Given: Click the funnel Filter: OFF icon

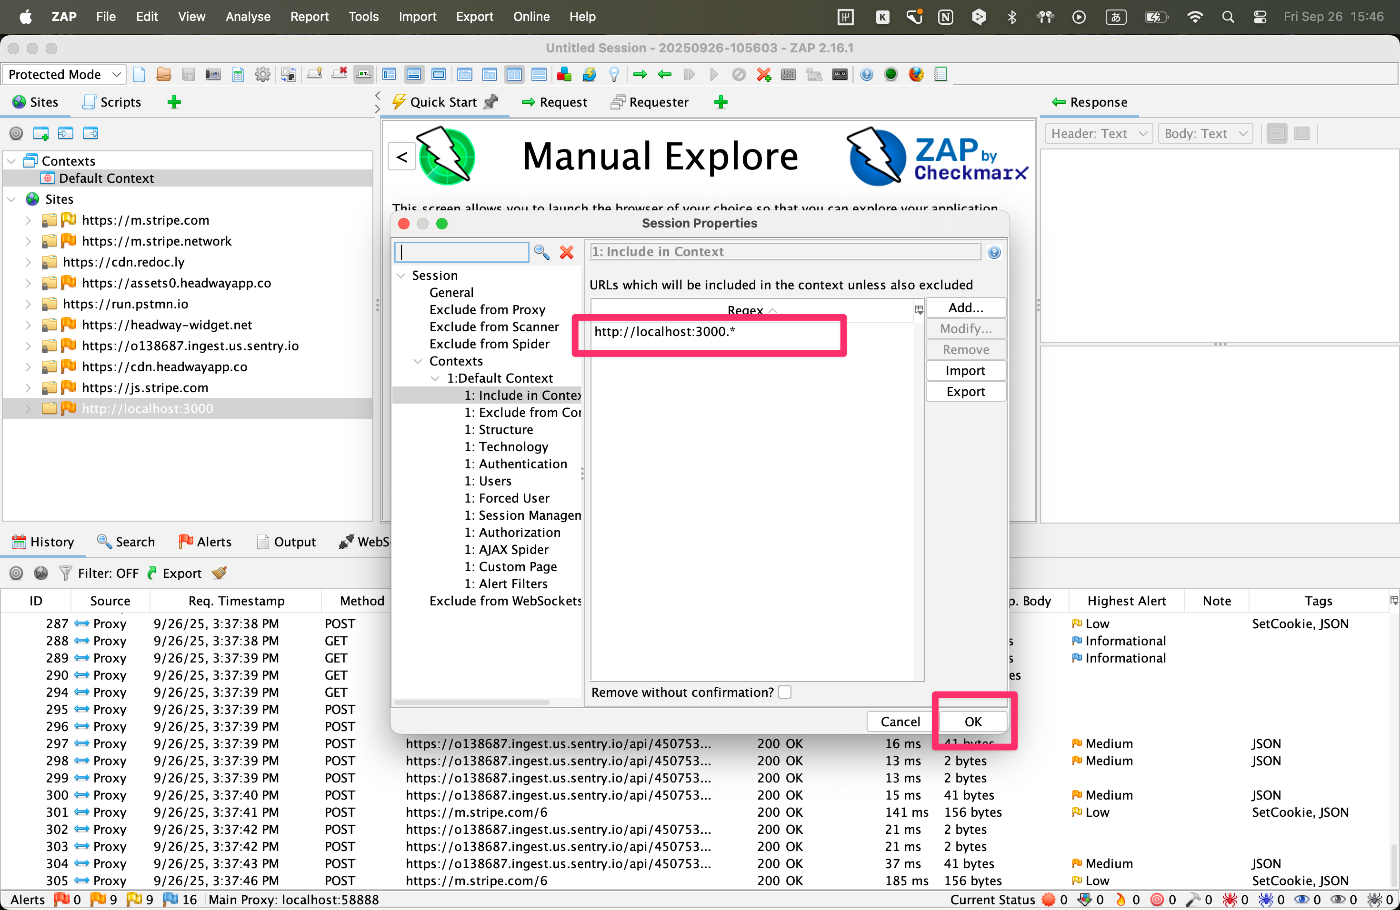Looking at the screenshot, I should click(65, 573).
